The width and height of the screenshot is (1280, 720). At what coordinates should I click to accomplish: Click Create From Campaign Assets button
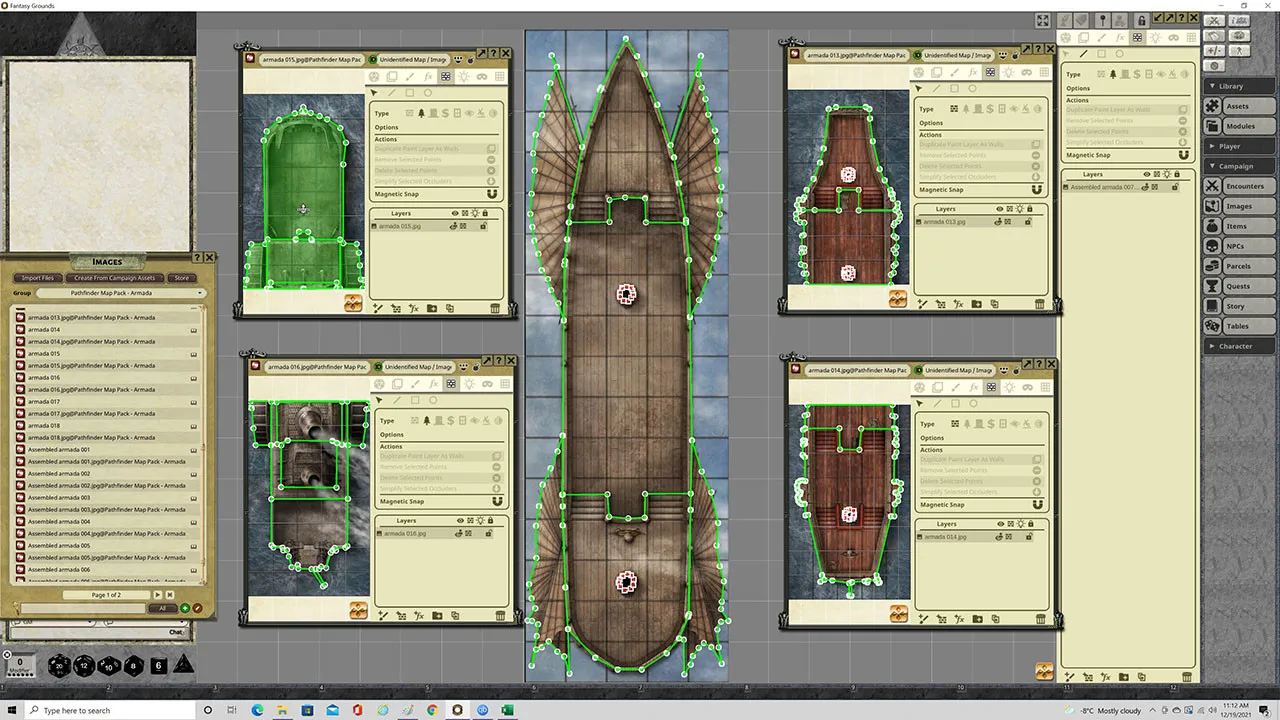coord(115,278)
